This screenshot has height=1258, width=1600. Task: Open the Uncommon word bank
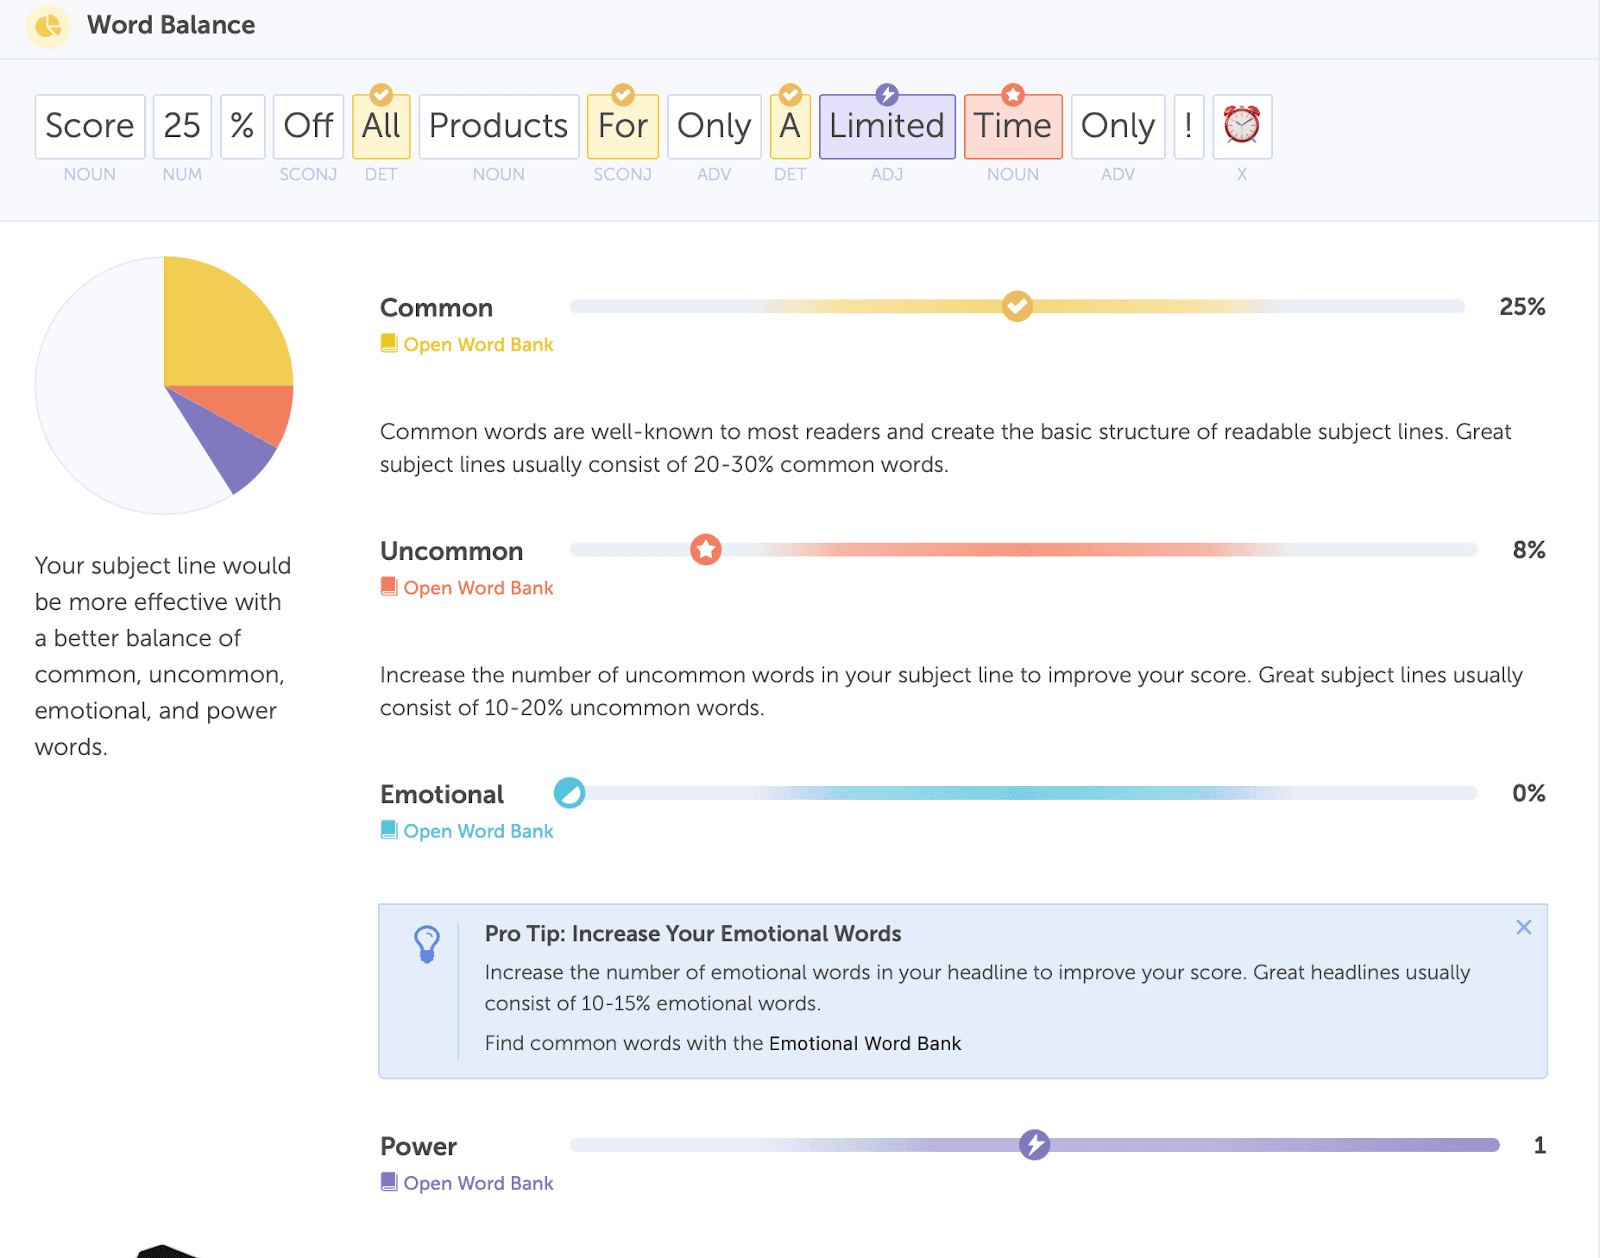pyautogui.click(x=478, y=588)
